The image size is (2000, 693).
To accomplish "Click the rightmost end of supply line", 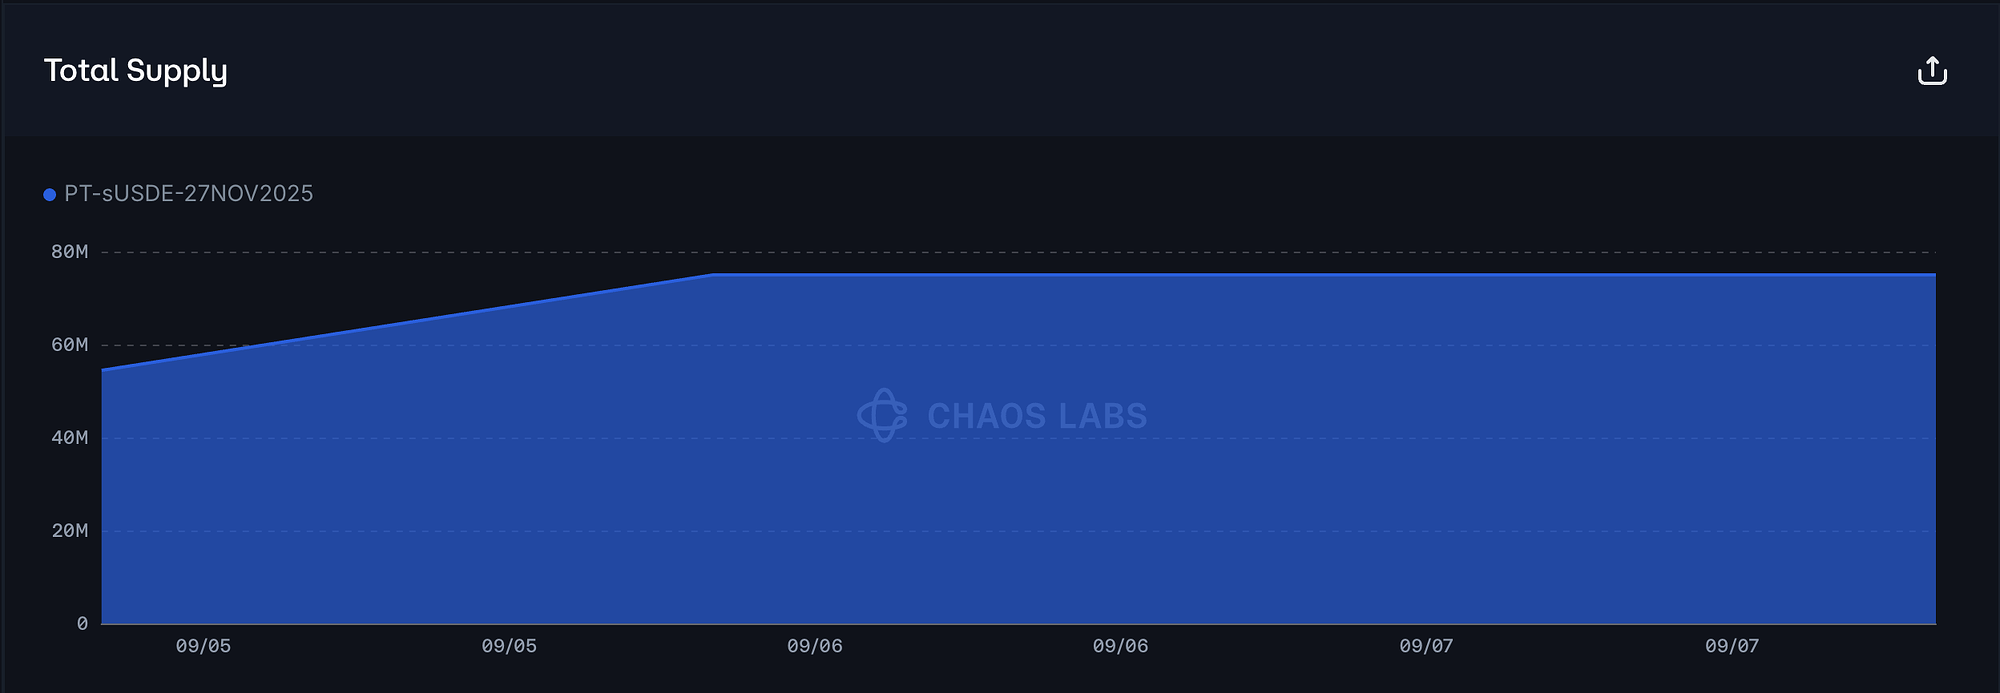I will (1934, 274).
